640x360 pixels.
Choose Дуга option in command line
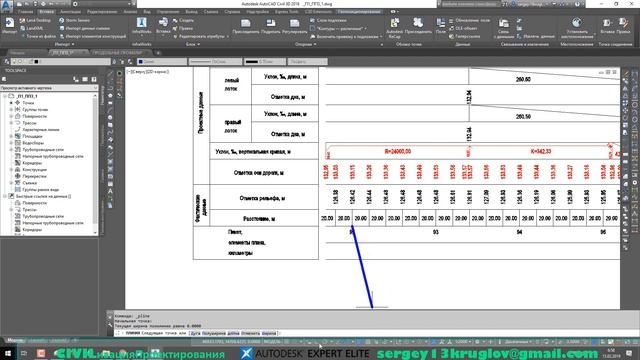[196, 333]
